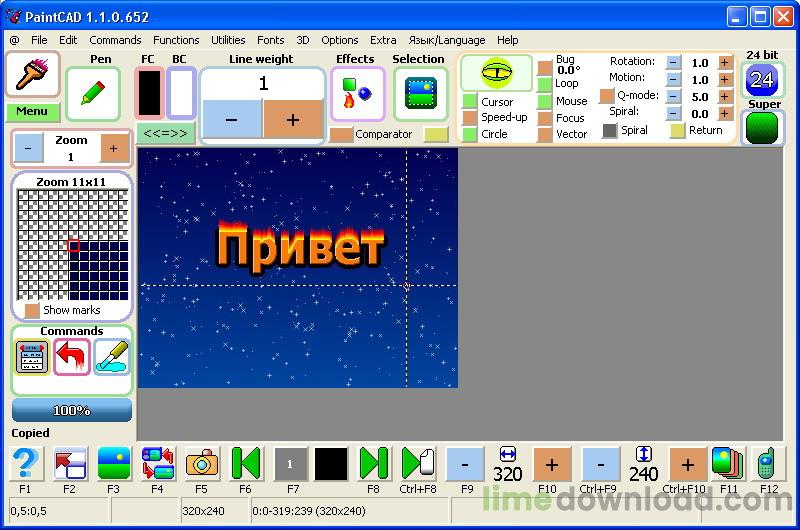
Task: Toggle the Spiral checkbox
Action: [x=610, y=131]
